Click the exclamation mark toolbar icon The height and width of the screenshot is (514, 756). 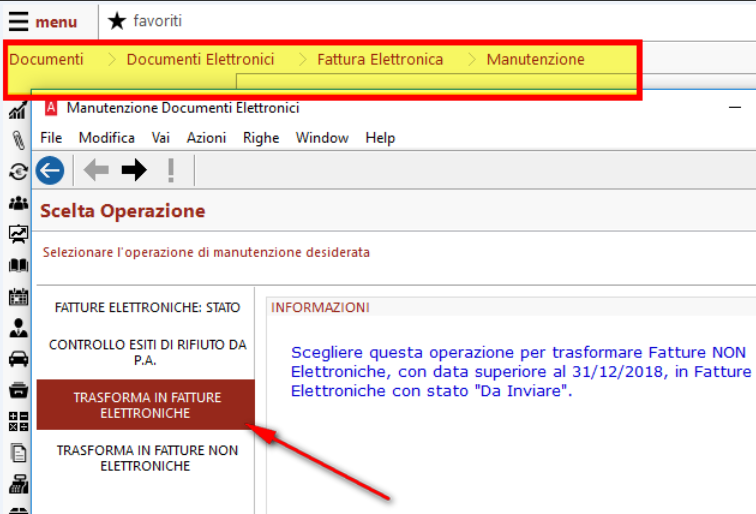point(171,170)
